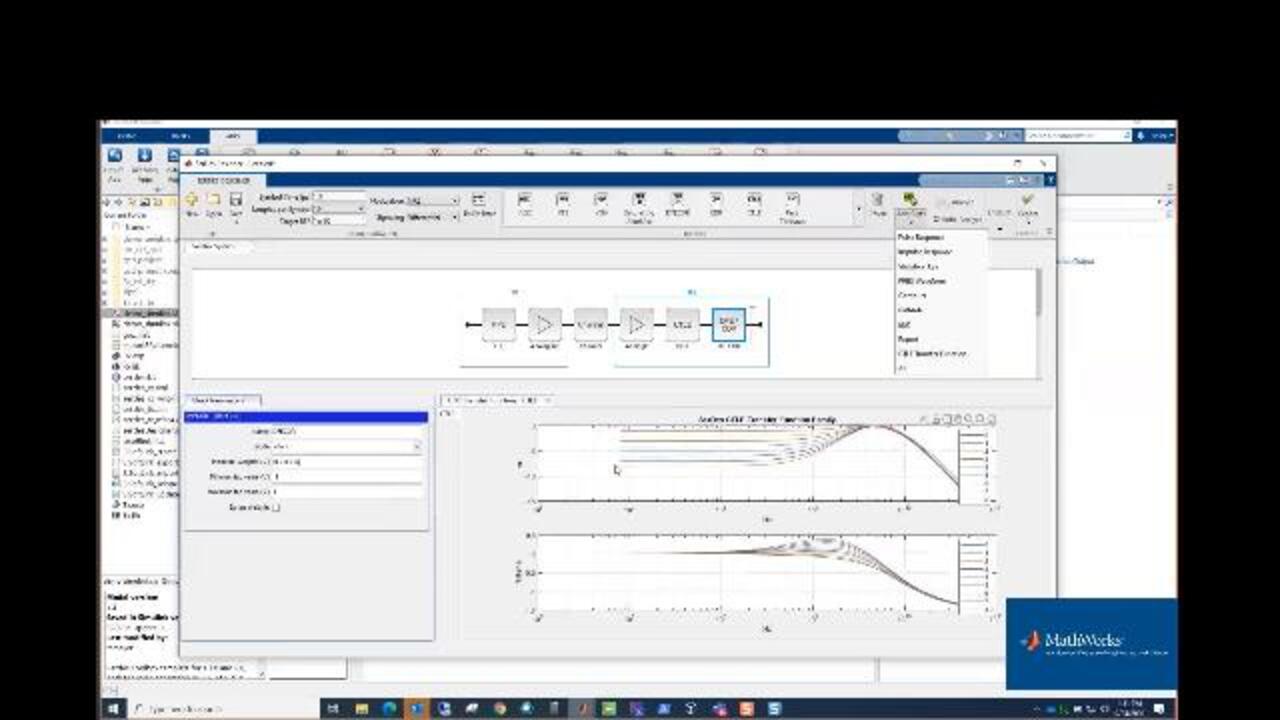Add a Saturating Amplifier block from gallery
The image size is (1280, 720).
pos(639,199)
